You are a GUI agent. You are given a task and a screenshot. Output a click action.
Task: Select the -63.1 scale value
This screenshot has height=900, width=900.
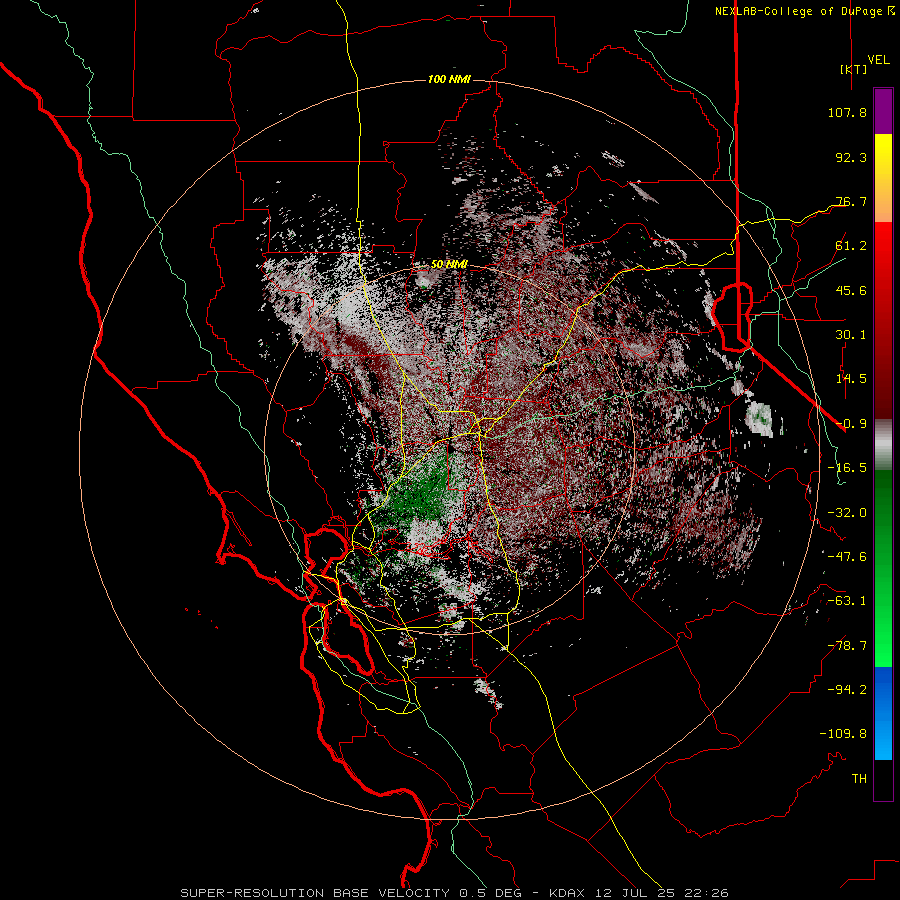[x=847, y=601]
